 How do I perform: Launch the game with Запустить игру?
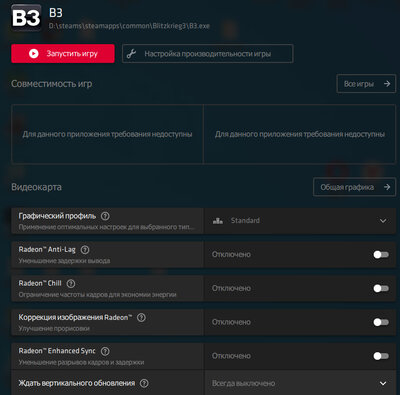63,53
